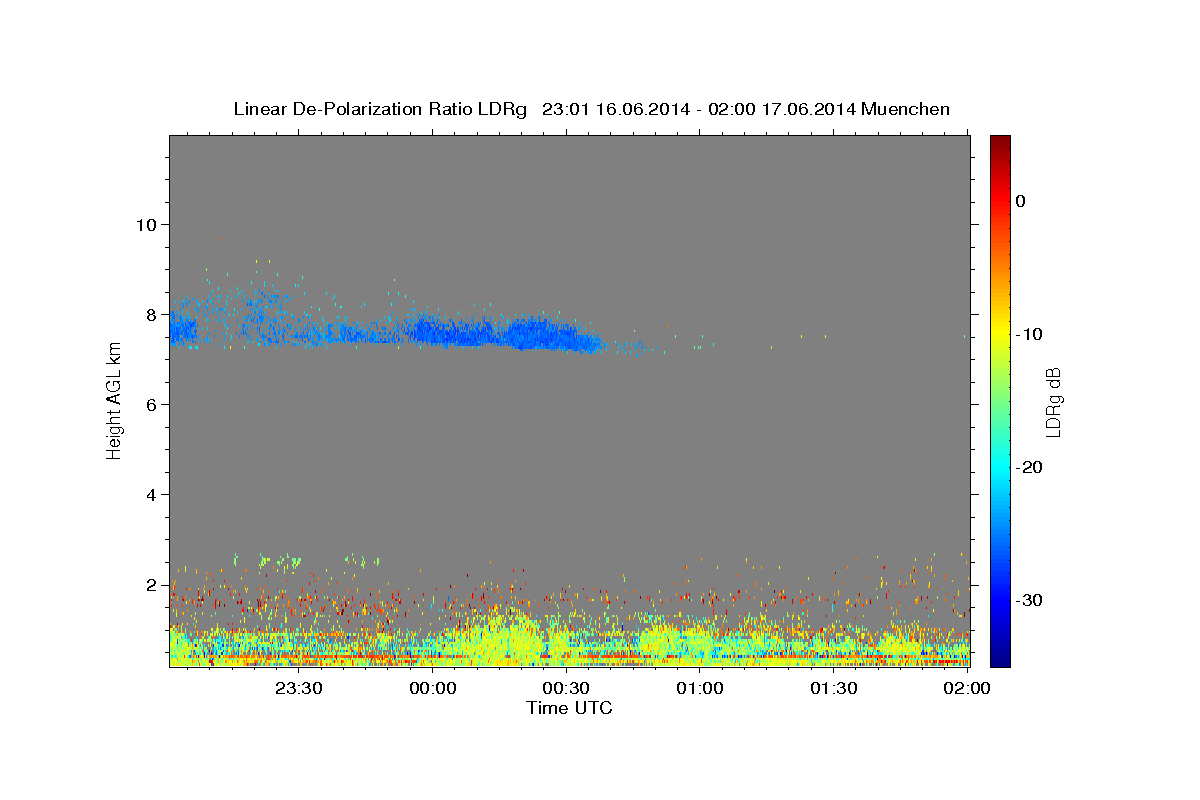Click the date range '23:01 16.06.2014' in the title
The width and height of the screenshot is (1200, 800).
[615, 109]
